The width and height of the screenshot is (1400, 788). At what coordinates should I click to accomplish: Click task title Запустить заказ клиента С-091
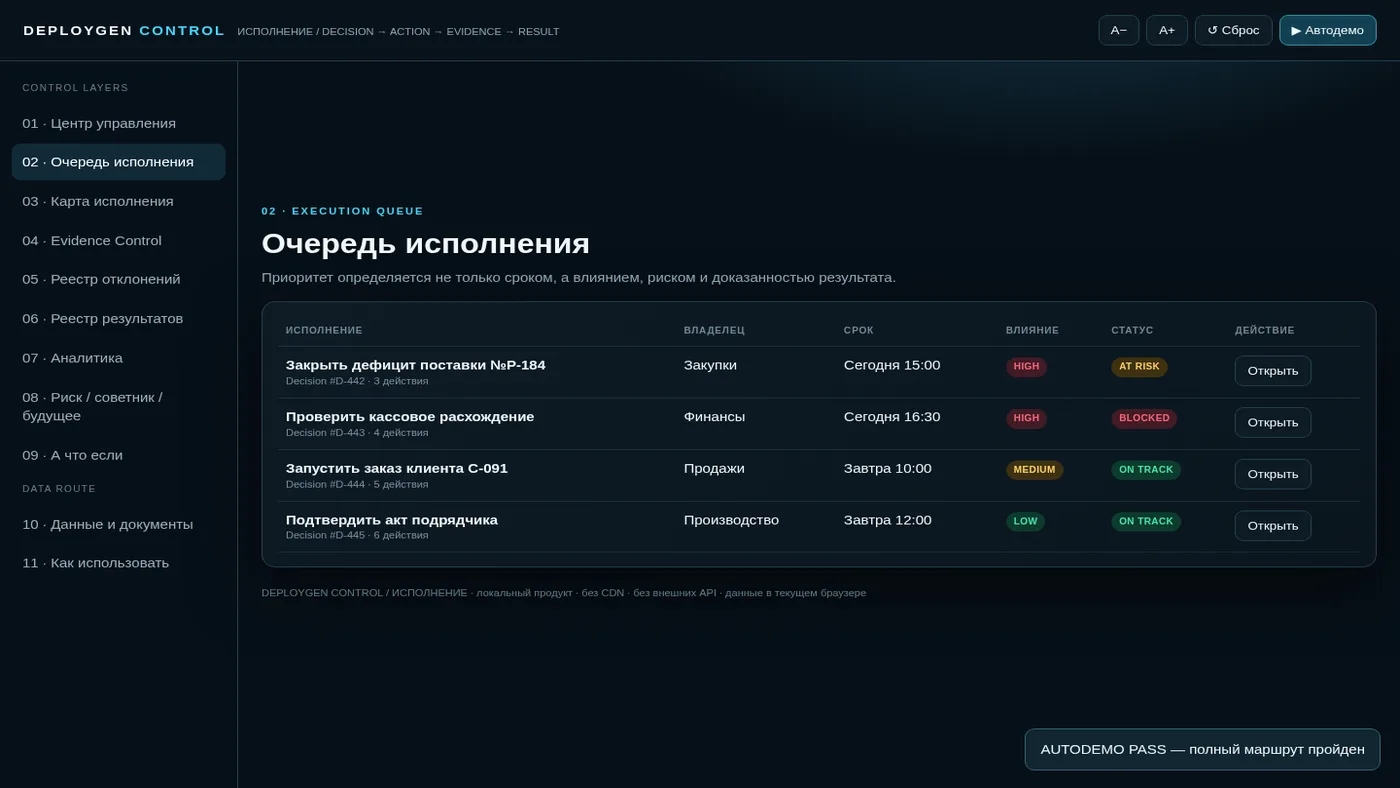pyautogui.click(x=397, y=468)
